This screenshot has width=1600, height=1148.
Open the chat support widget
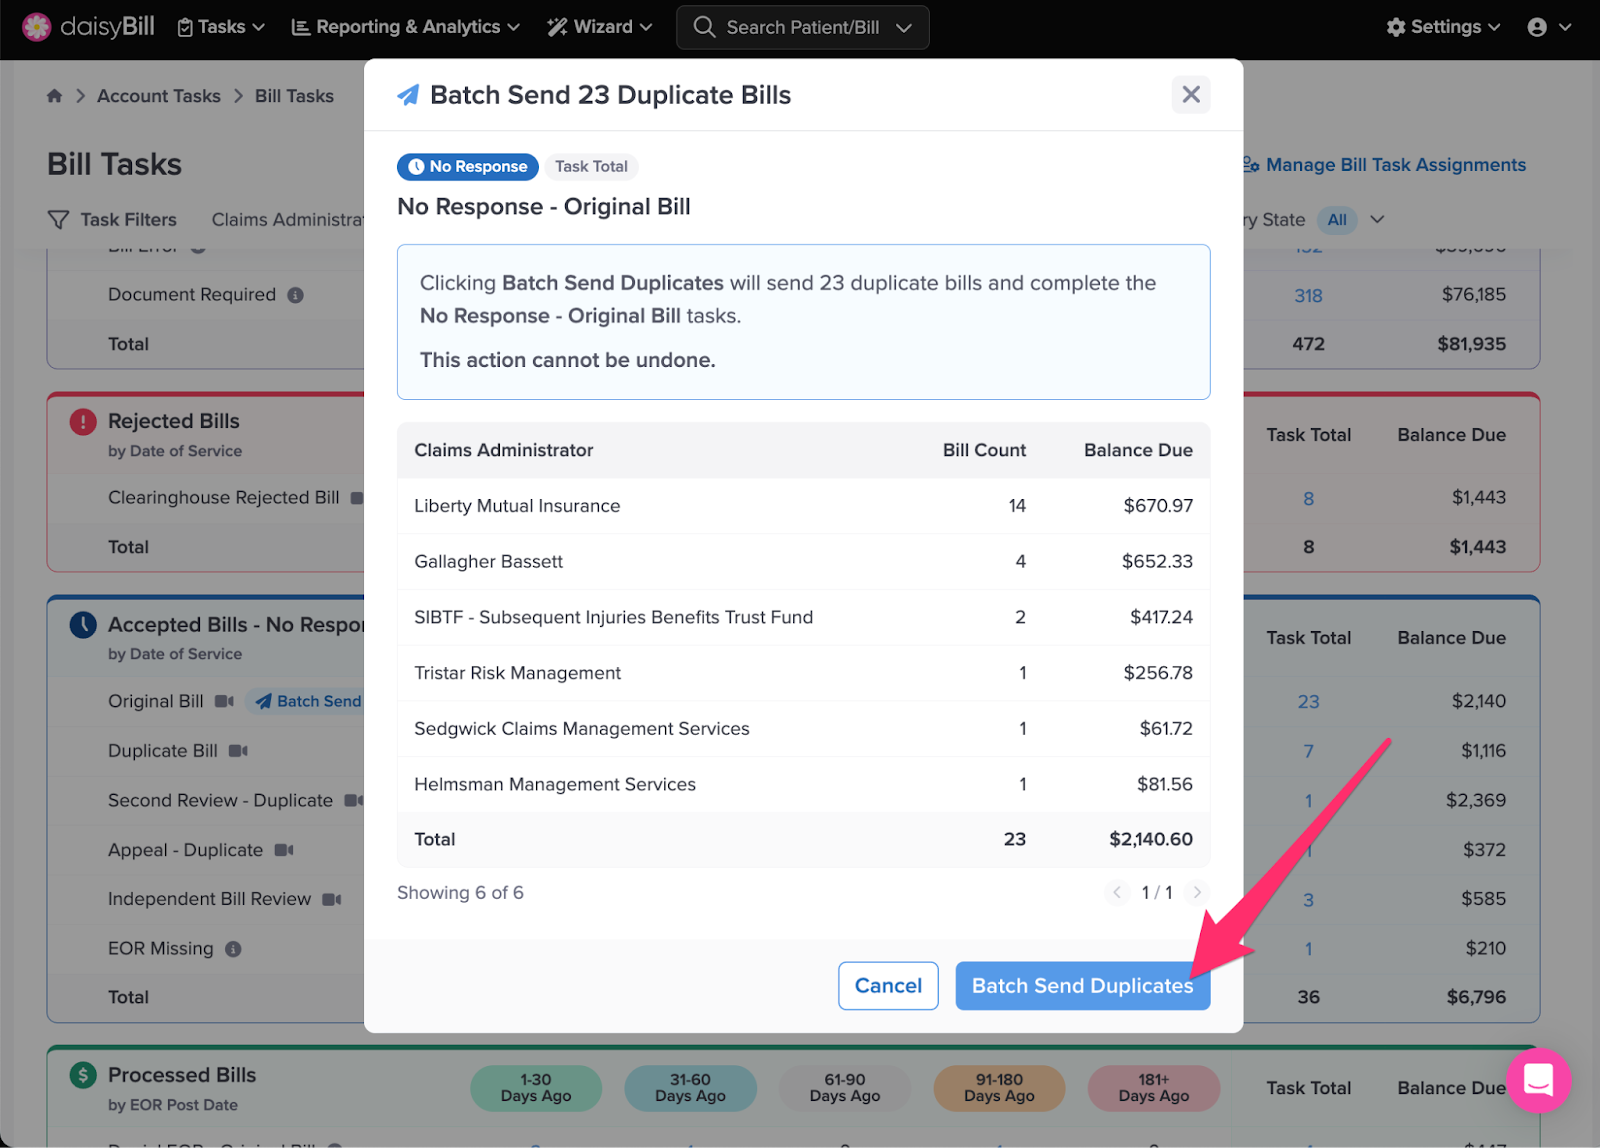(x=1538, y=1080)
